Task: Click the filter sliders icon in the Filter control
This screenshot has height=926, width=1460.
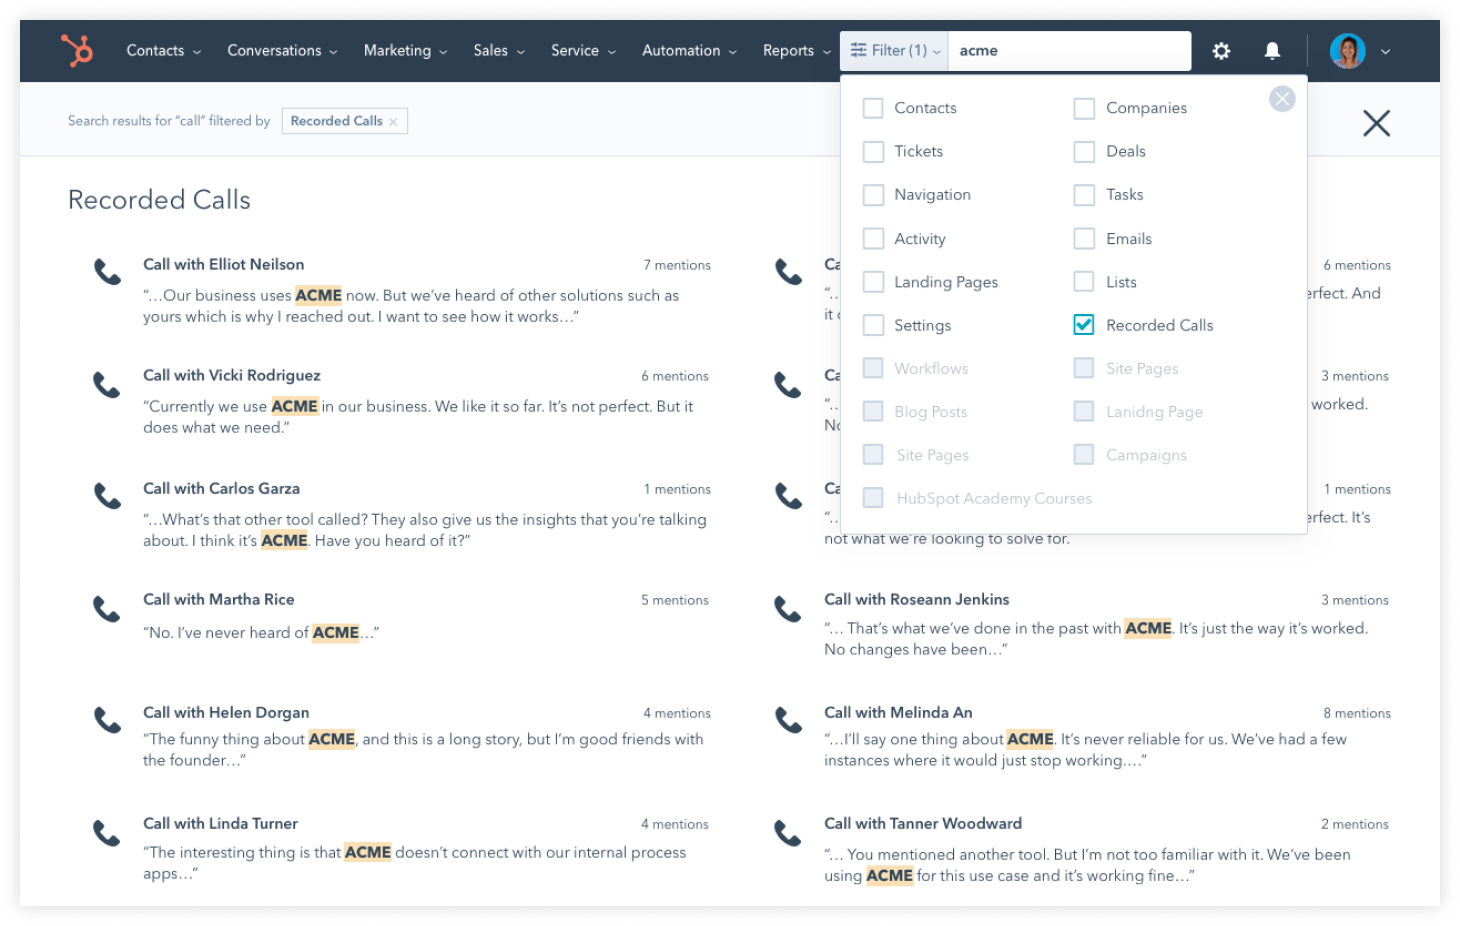Action: pos(857,50)
